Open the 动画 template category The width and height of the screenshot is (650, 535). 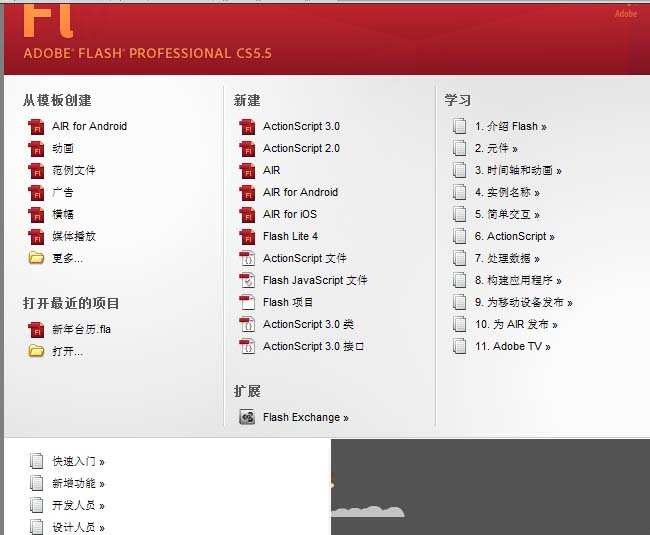point(63,148)
